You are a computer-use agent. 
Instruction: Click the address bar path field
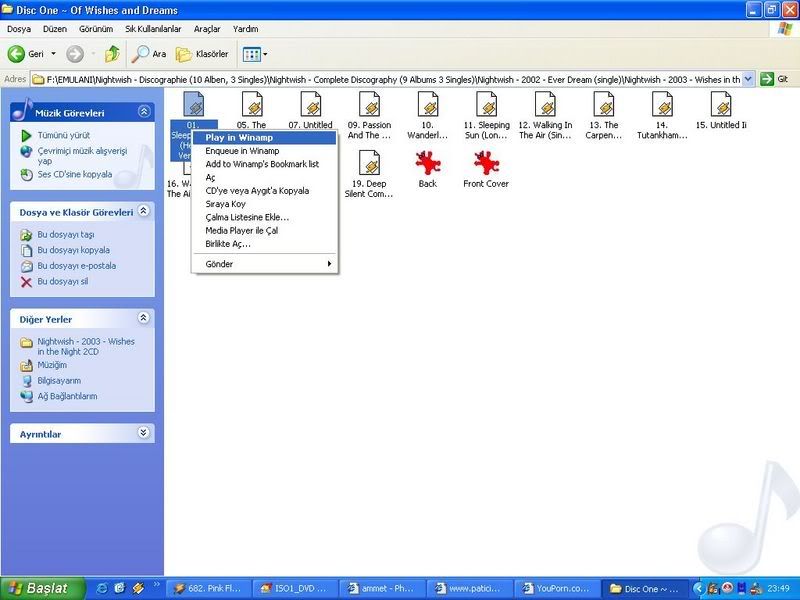click(386, 80)
